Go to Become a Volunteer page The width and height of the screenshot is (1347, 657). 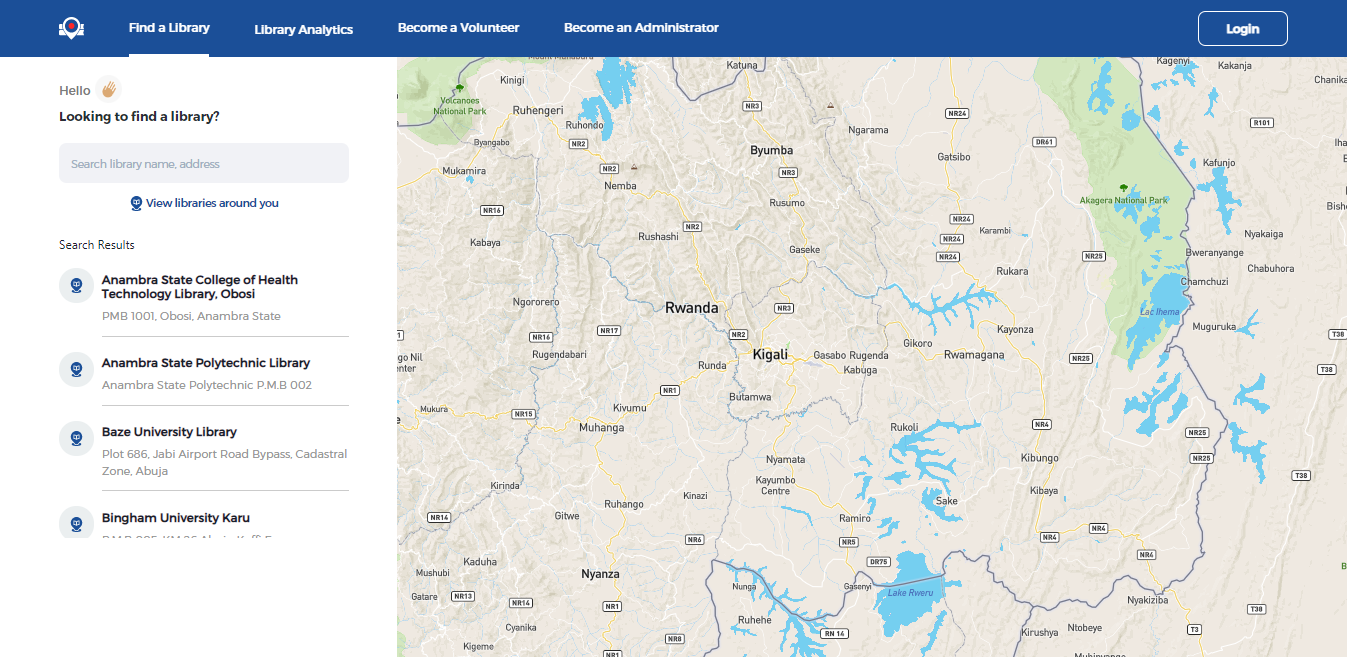(459, 28)
